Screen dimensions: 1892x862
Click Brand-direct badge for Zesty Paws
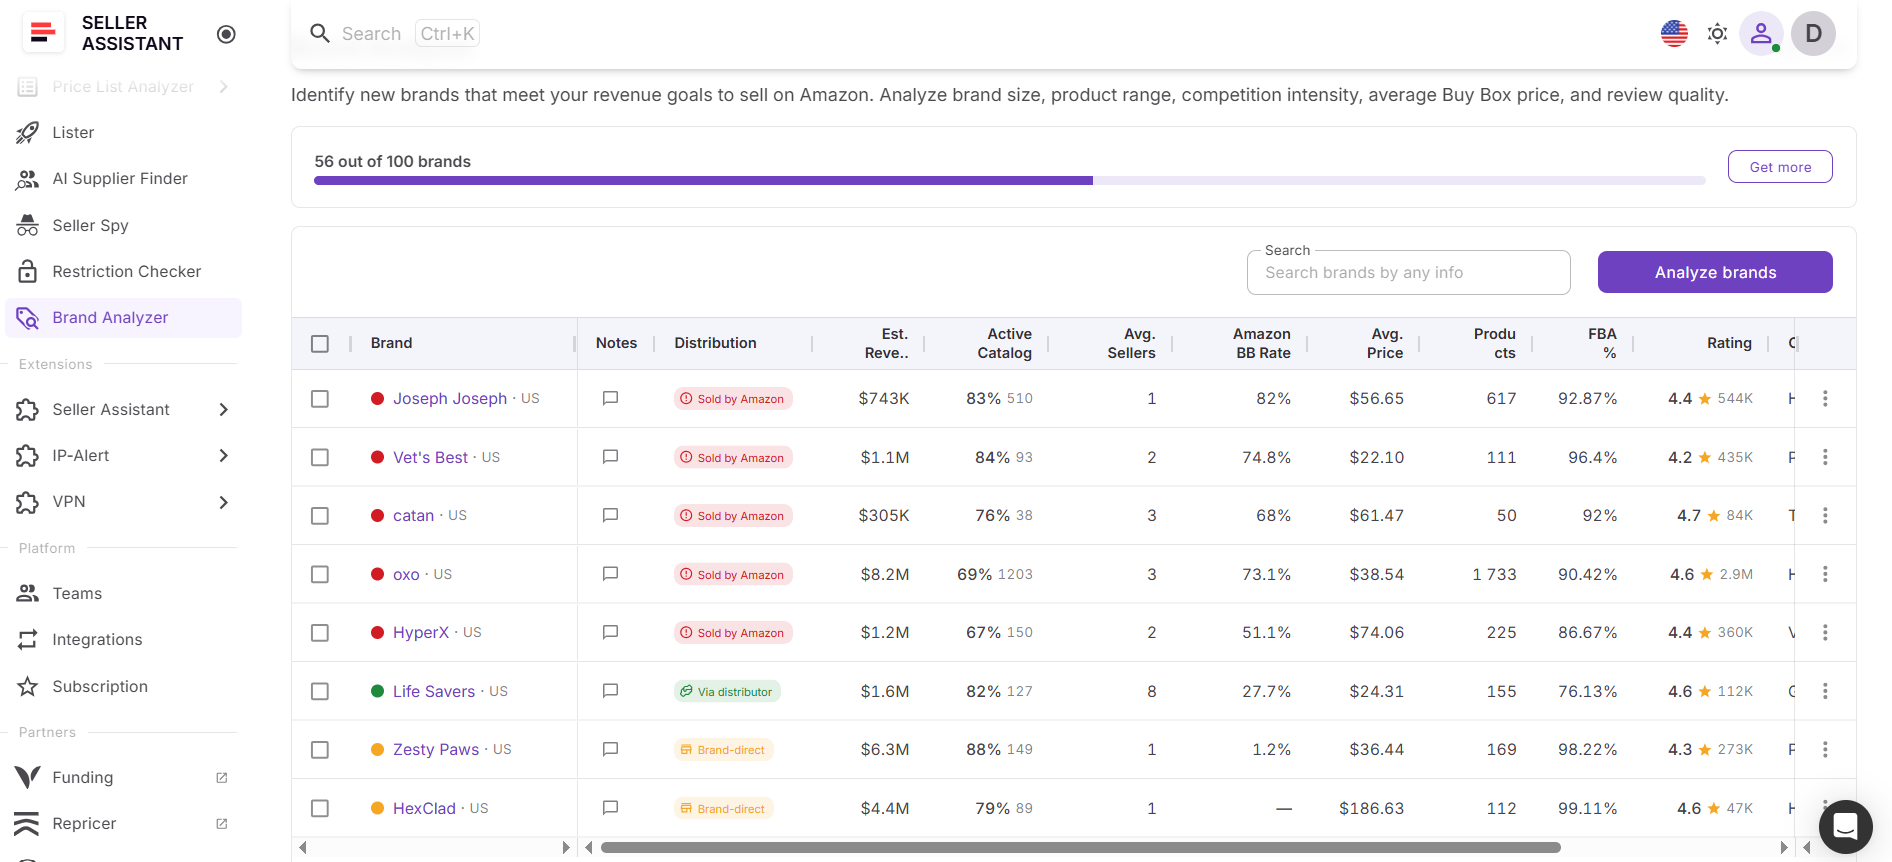(723, 749)
